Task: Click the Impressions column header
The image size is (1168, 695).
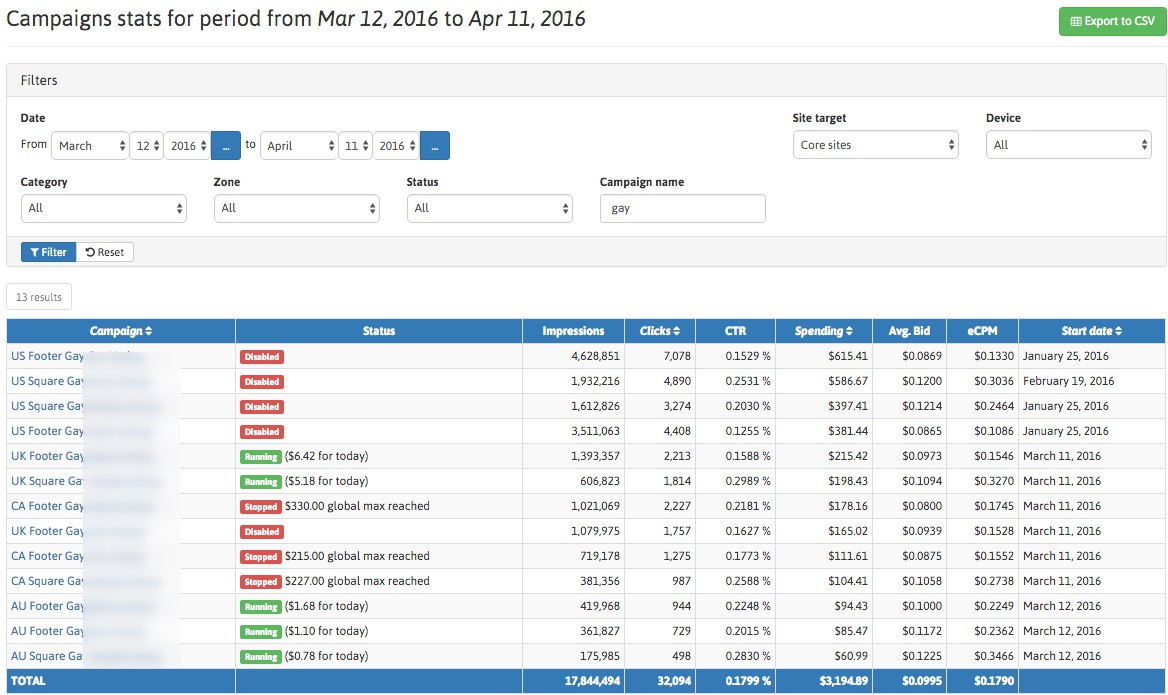Action: [573, 331]
